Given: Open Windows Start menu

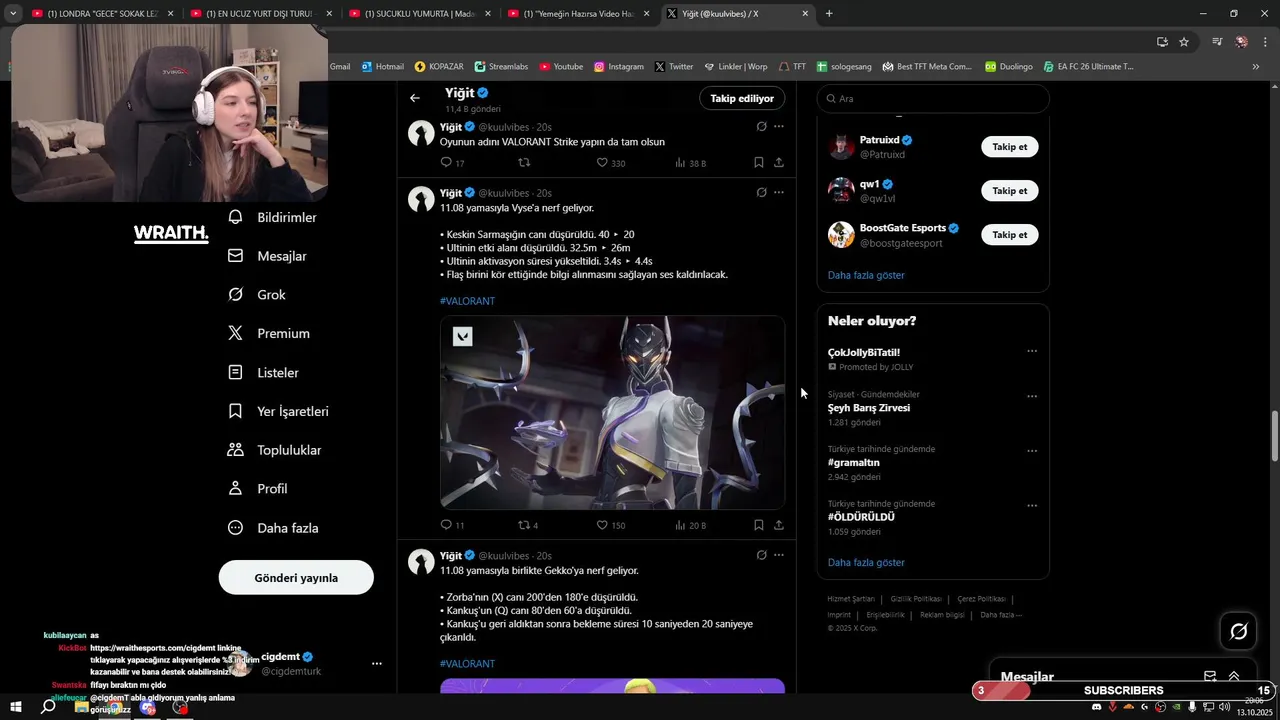Looking at the screenshot, I should [15, 707].
